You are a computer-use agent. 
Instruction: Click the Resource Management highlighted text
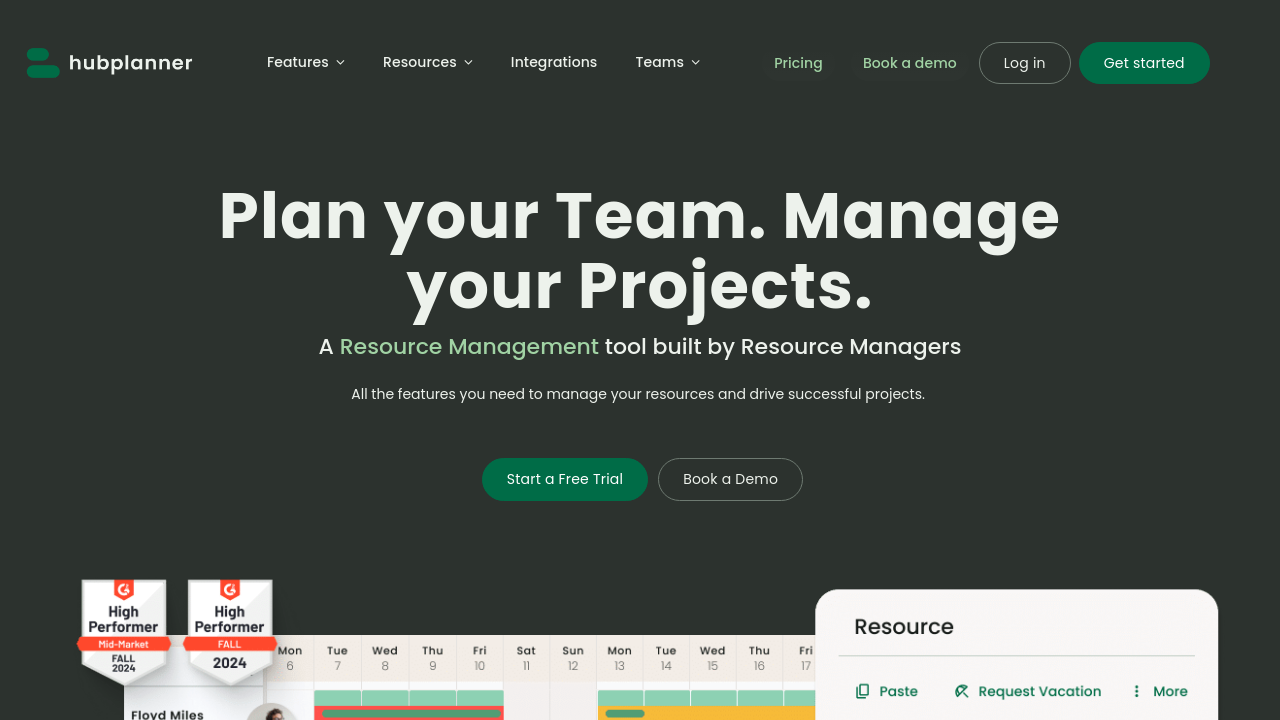coord(468,346)
